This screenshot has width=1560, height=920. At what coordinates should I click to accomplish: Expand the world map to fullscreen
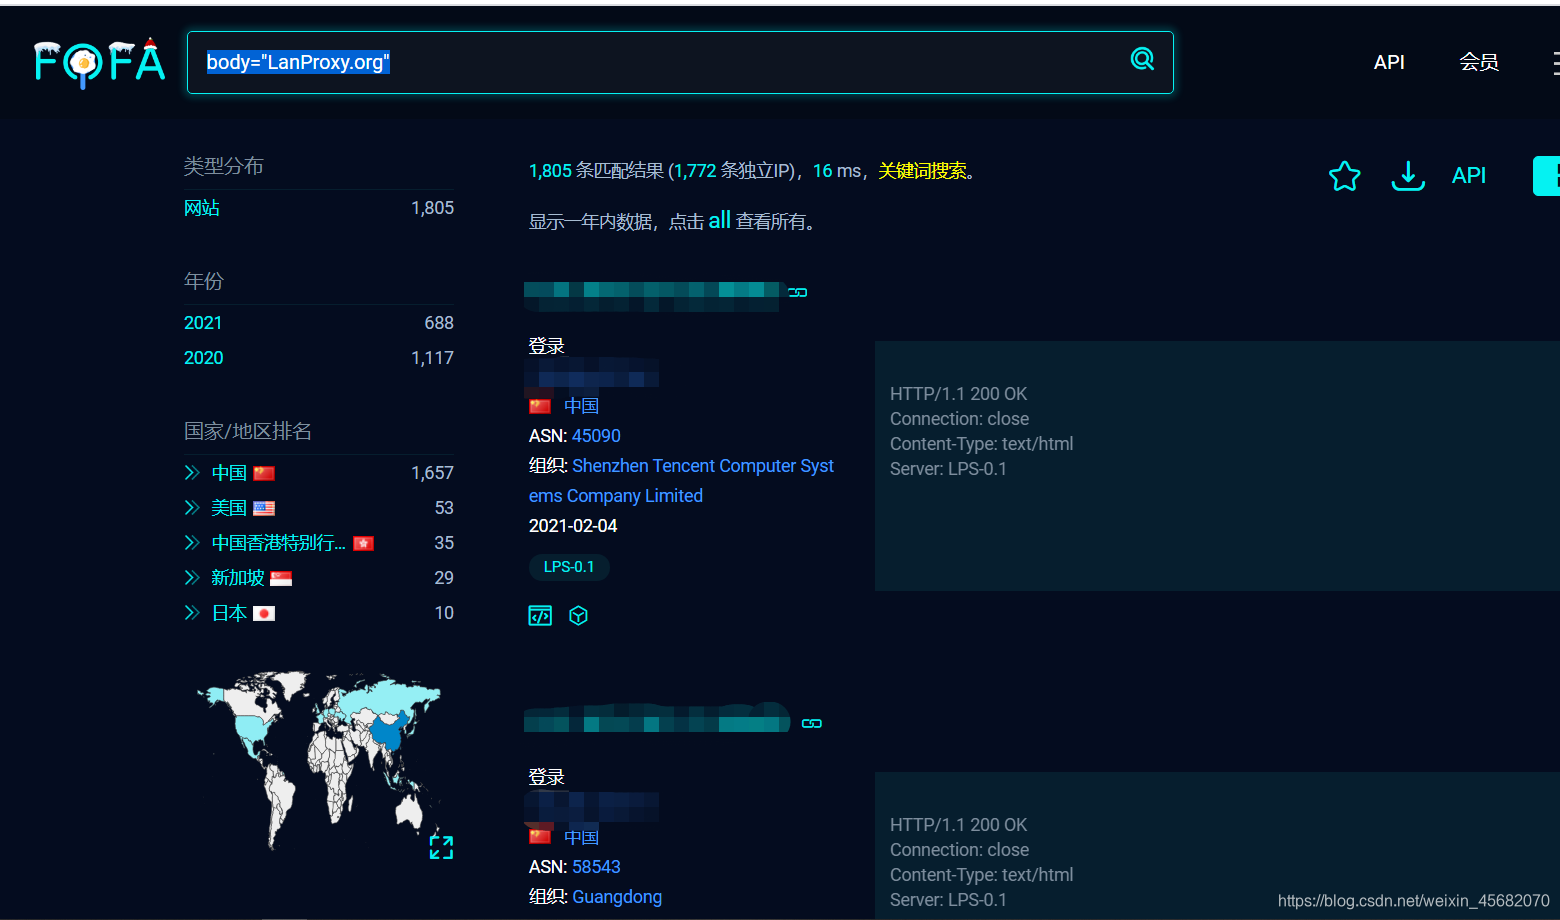441,847
